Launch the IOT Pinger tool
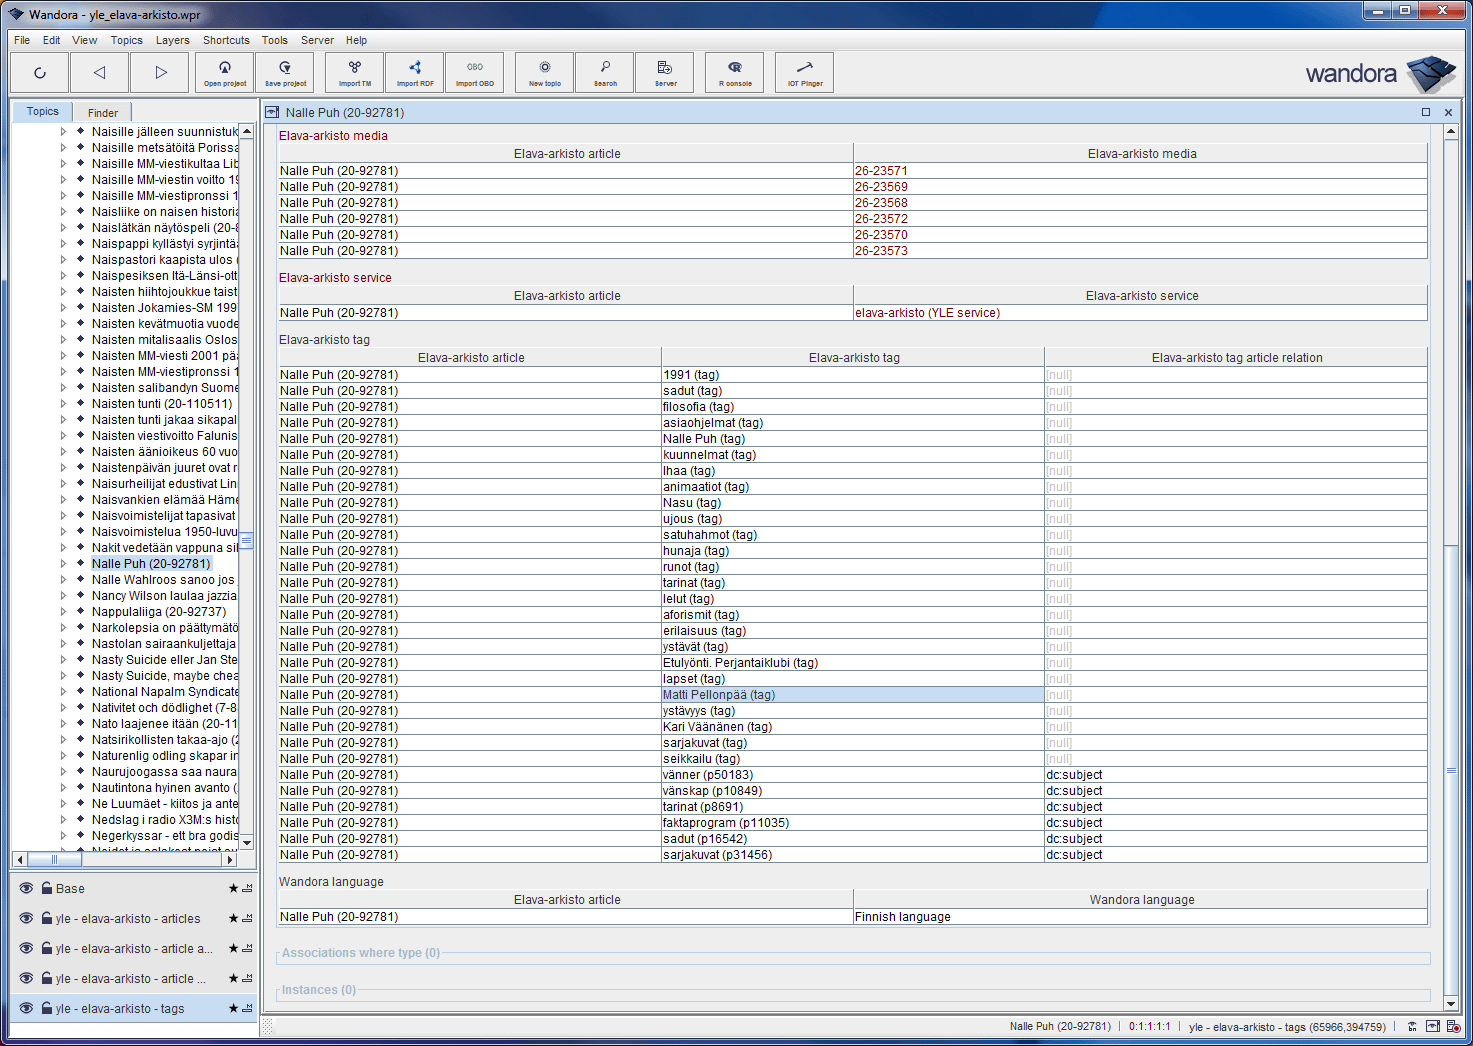Screen dimensions: 1473x1046 pyautogui.click(x=805, y=72)
